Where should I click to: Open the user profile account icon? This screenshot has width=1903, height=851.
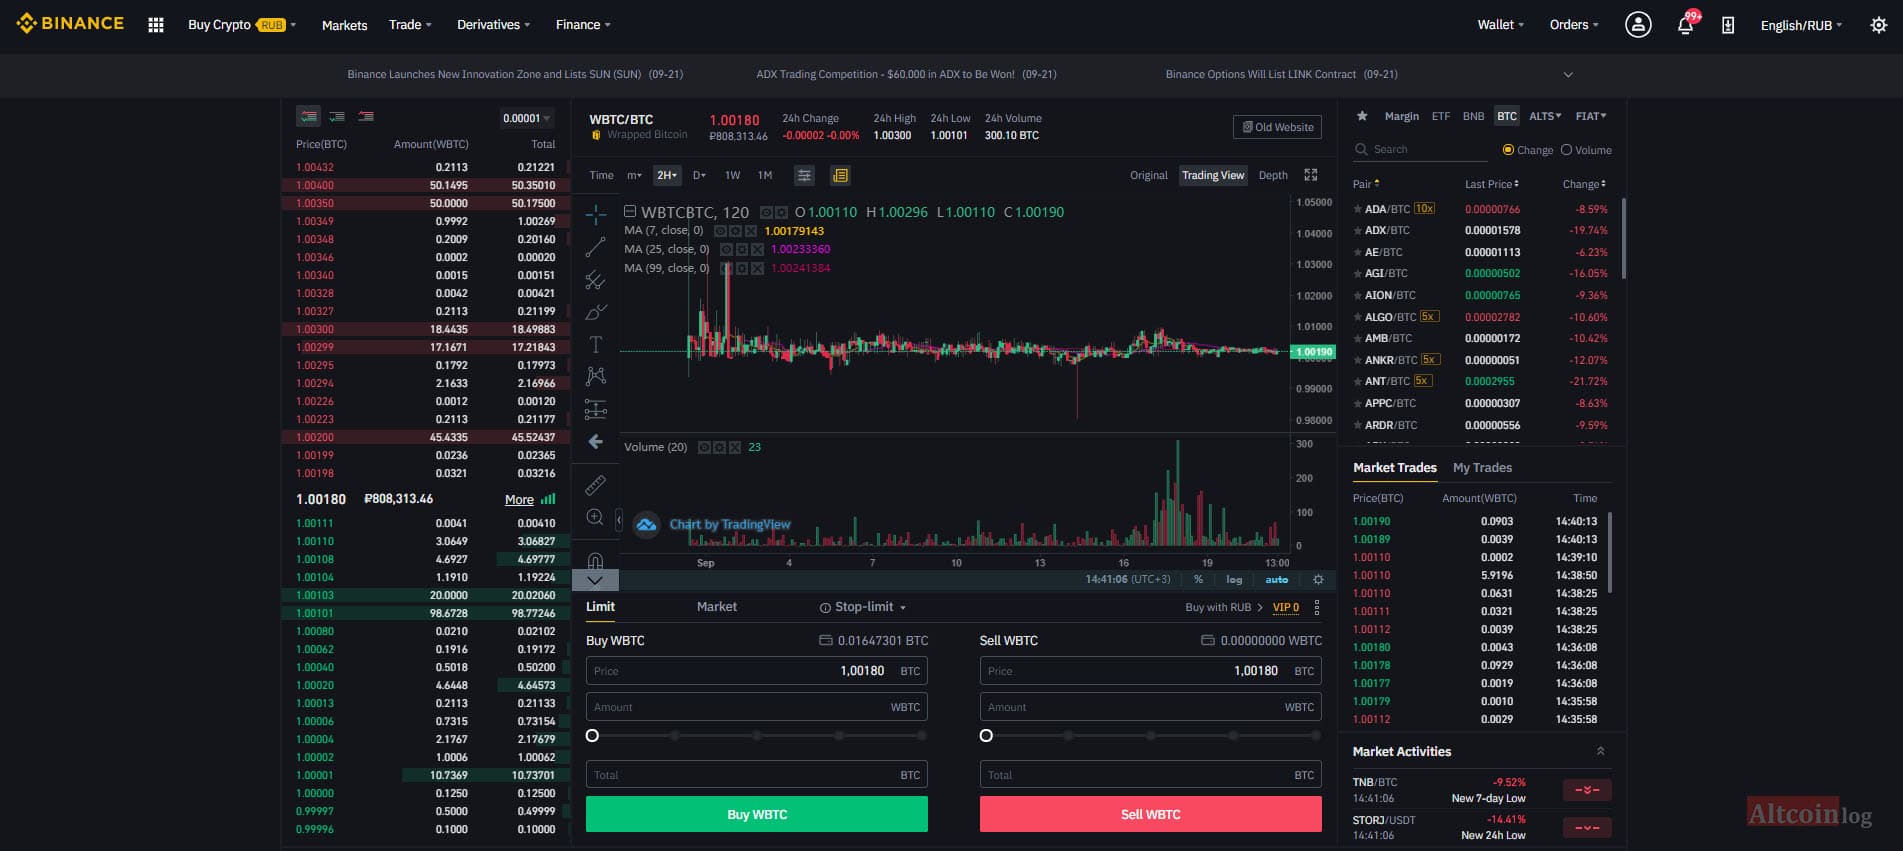1638,25
